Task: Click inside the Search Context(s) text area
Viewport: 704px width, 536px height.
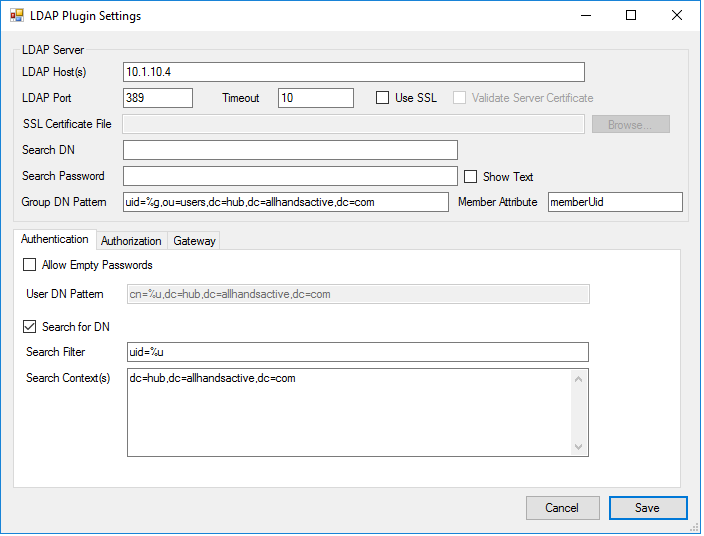Action: click(x=347, y=412)
